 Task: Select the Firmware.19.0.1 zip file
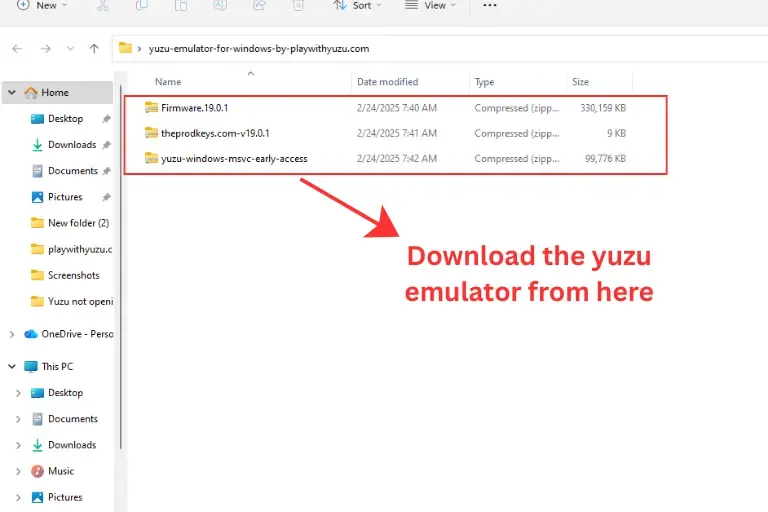pyautogui.click(x=194, y=108)
